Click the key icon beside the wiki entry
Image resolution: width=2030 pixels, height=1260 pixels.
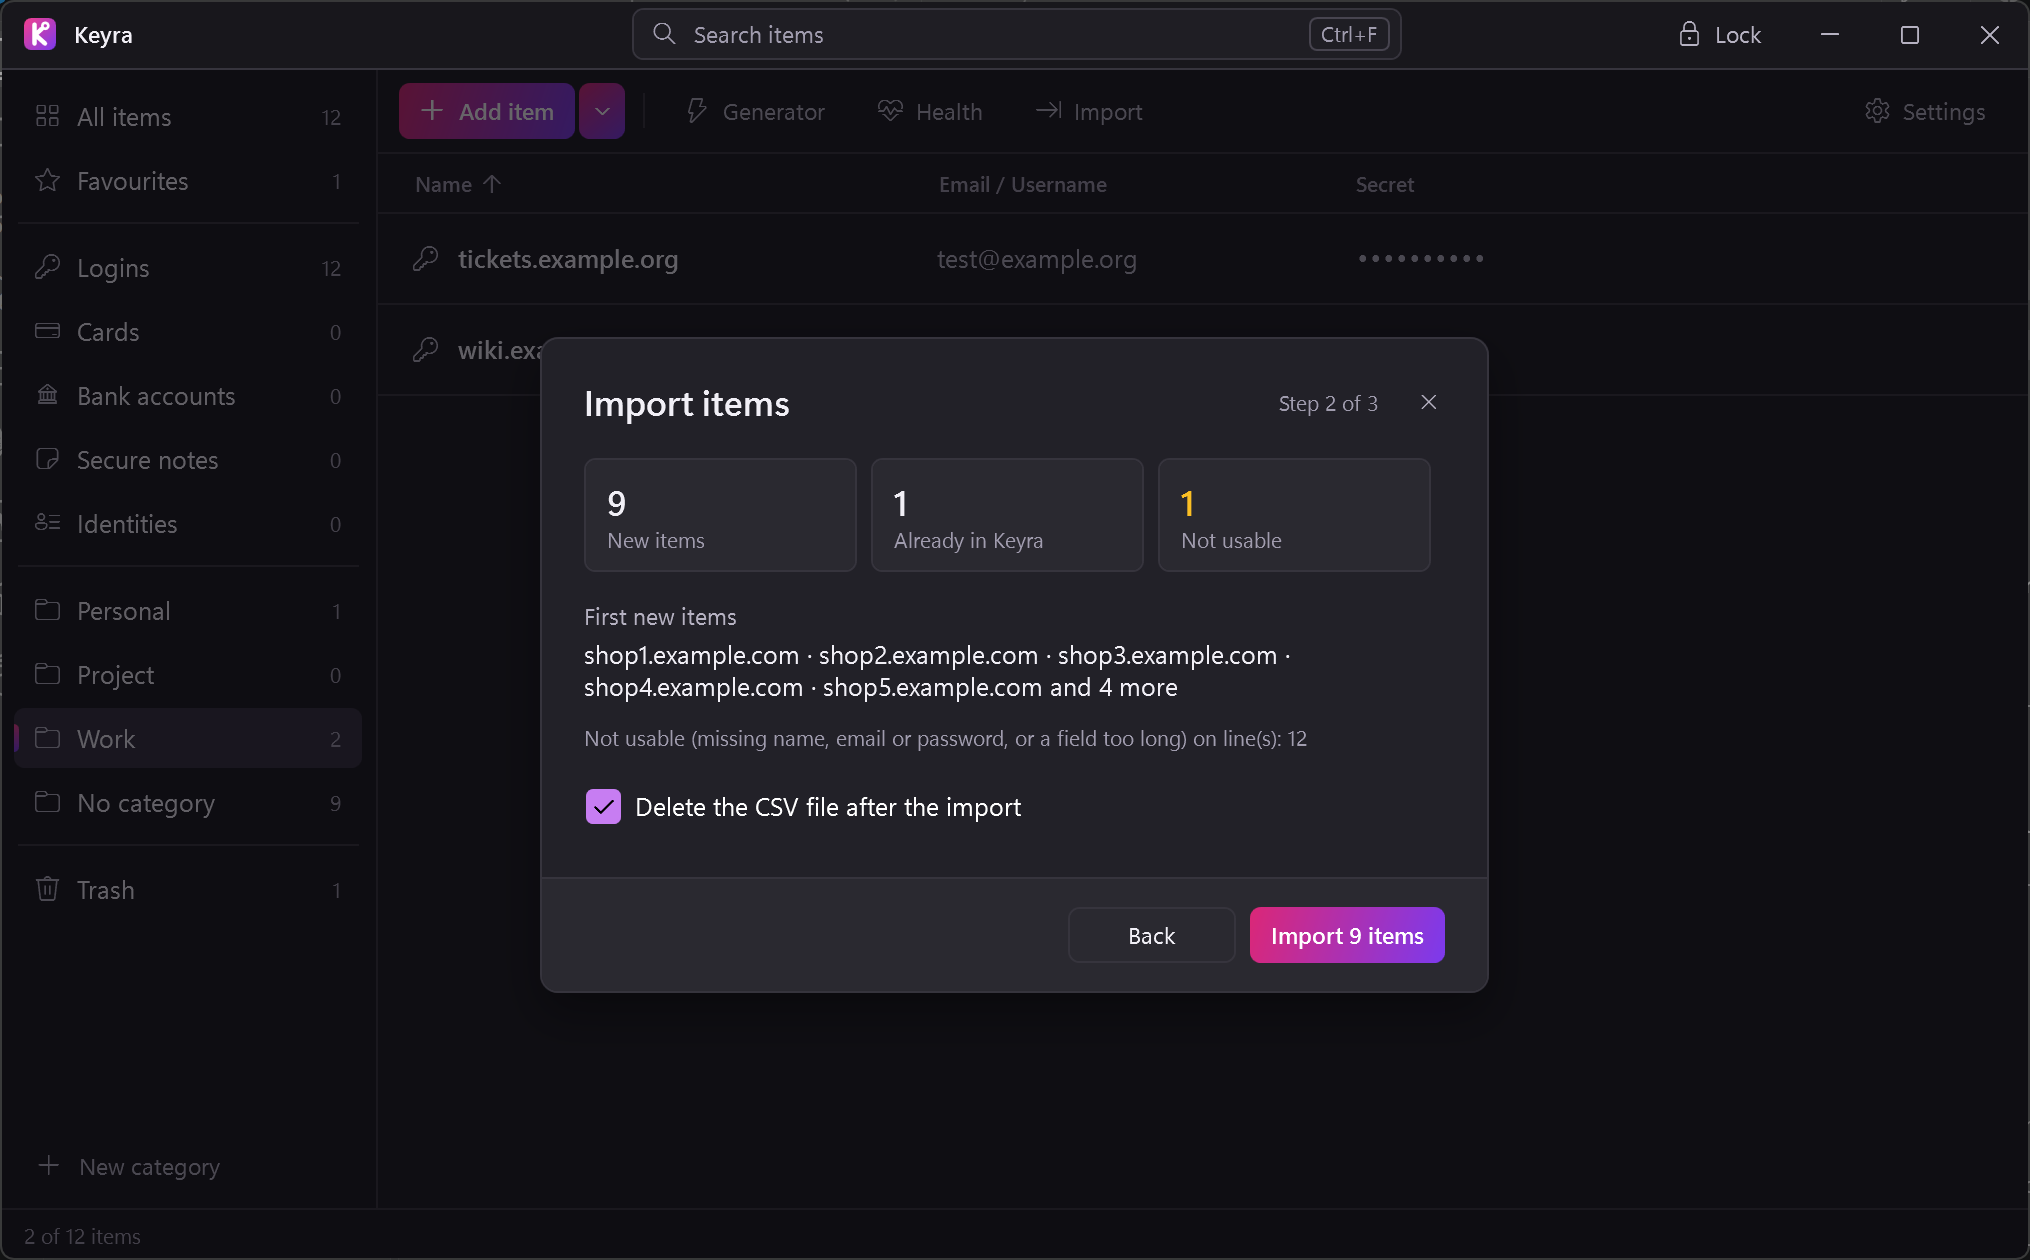(x=426, y=350)
